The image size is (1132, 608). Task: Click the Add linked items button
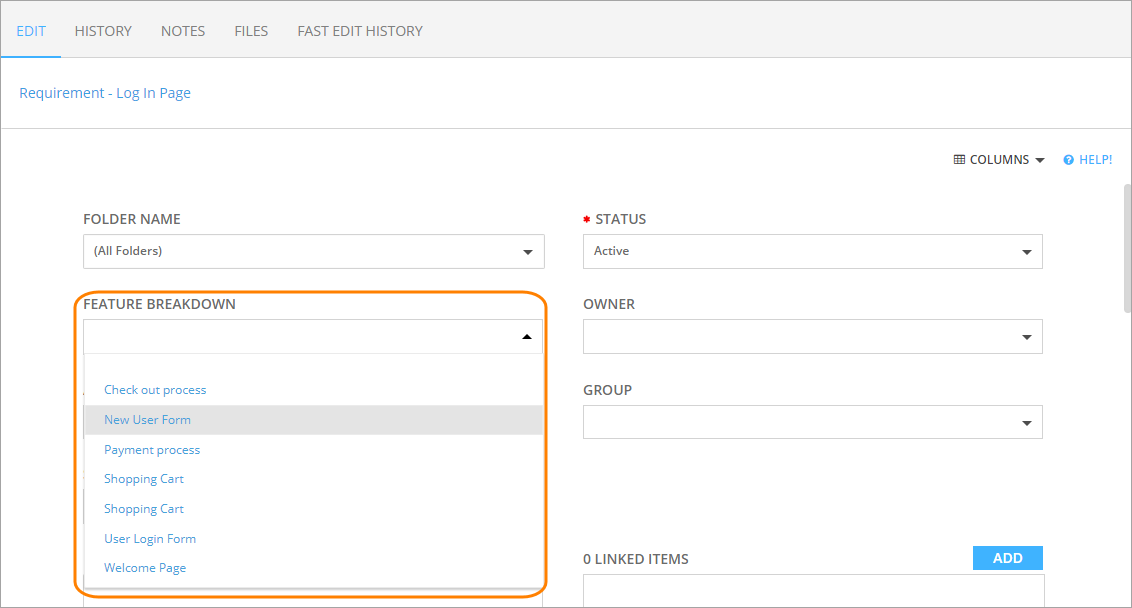click(x=1007, y=558)
